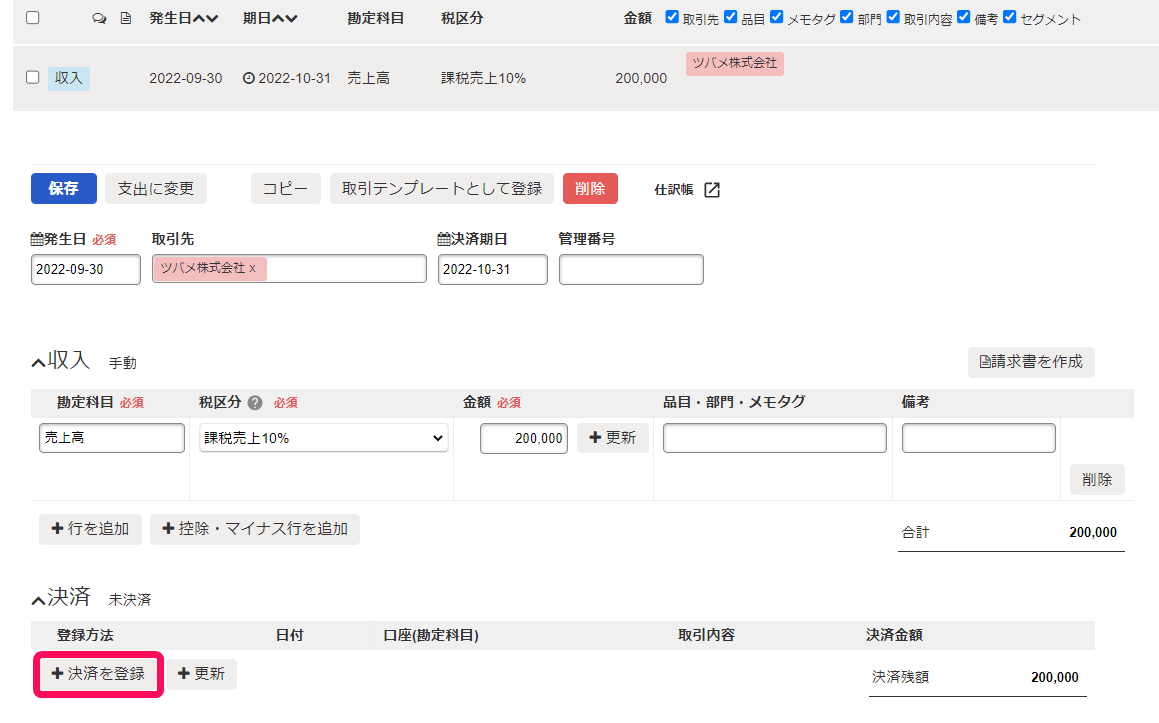The image size is (1159, 723).
Task: Collapse the 収入 section
Action: (x=38, y=362)
